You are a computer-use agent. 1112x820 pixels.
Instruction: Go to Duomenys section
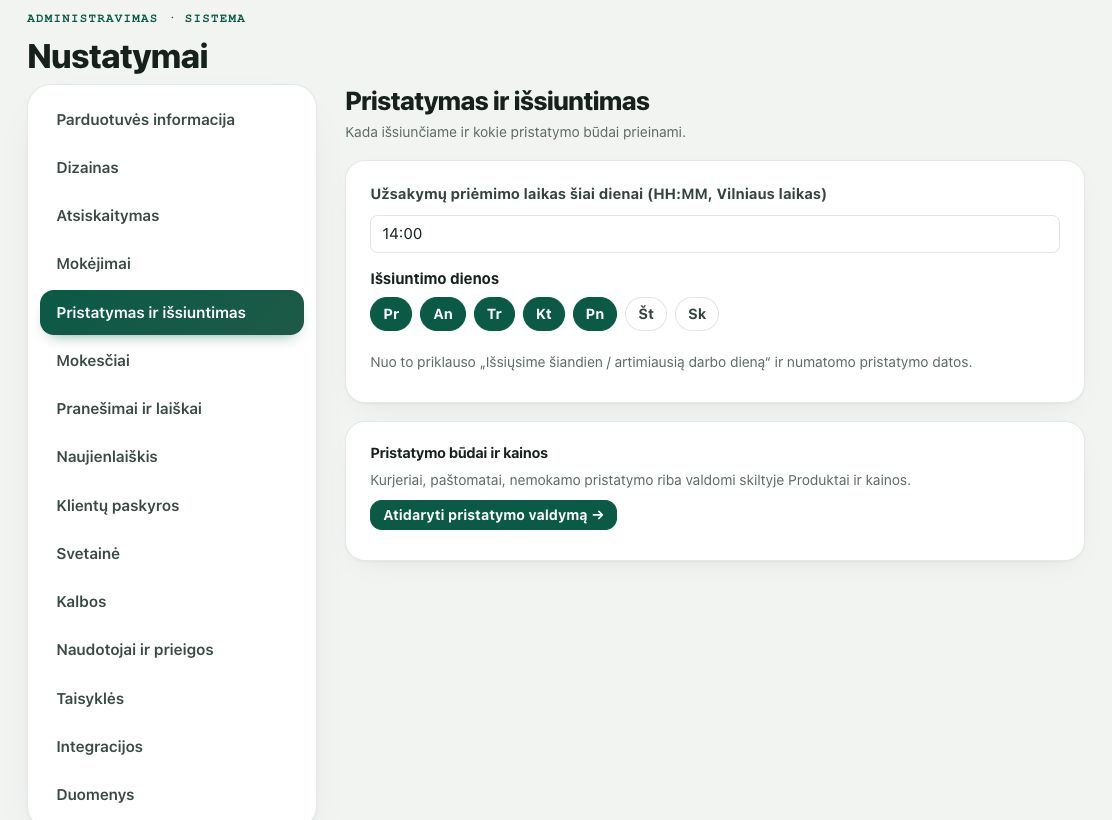[x=172, y=794]
